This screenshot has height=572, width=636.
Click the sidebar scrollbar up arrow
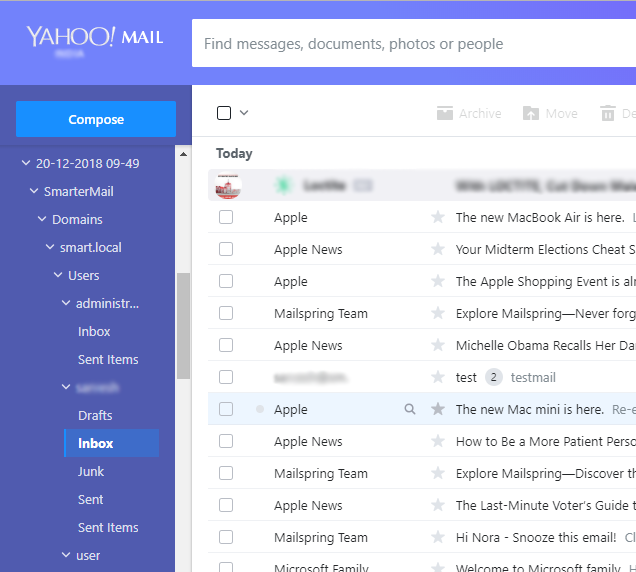[183, 154]
